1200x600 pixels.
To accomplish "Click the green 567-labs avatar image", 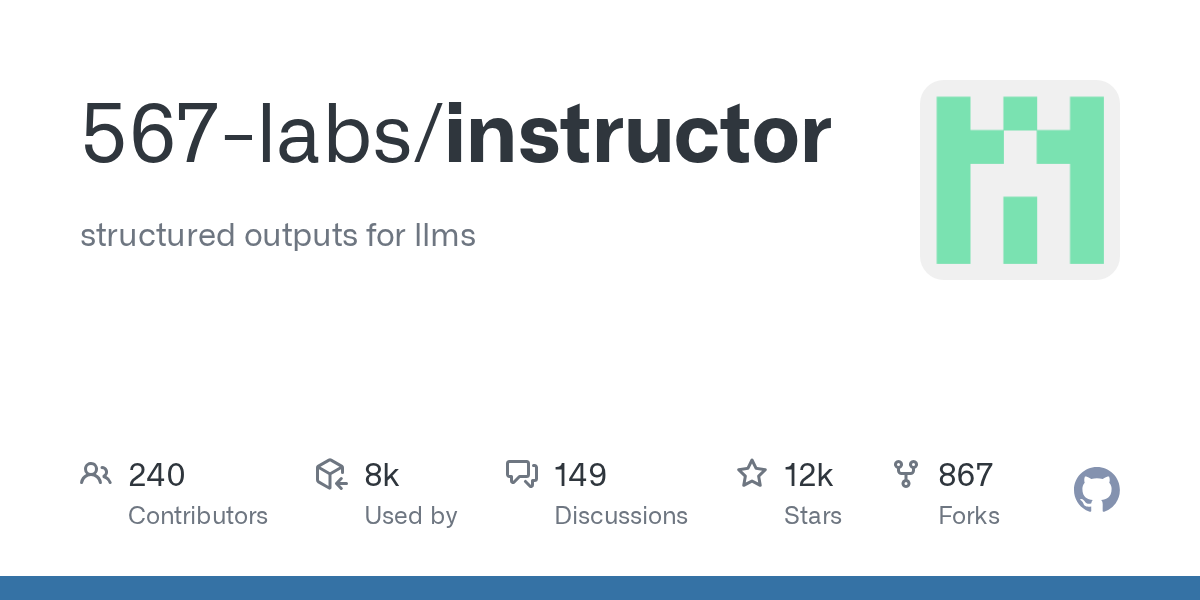I will [1019, 180].
